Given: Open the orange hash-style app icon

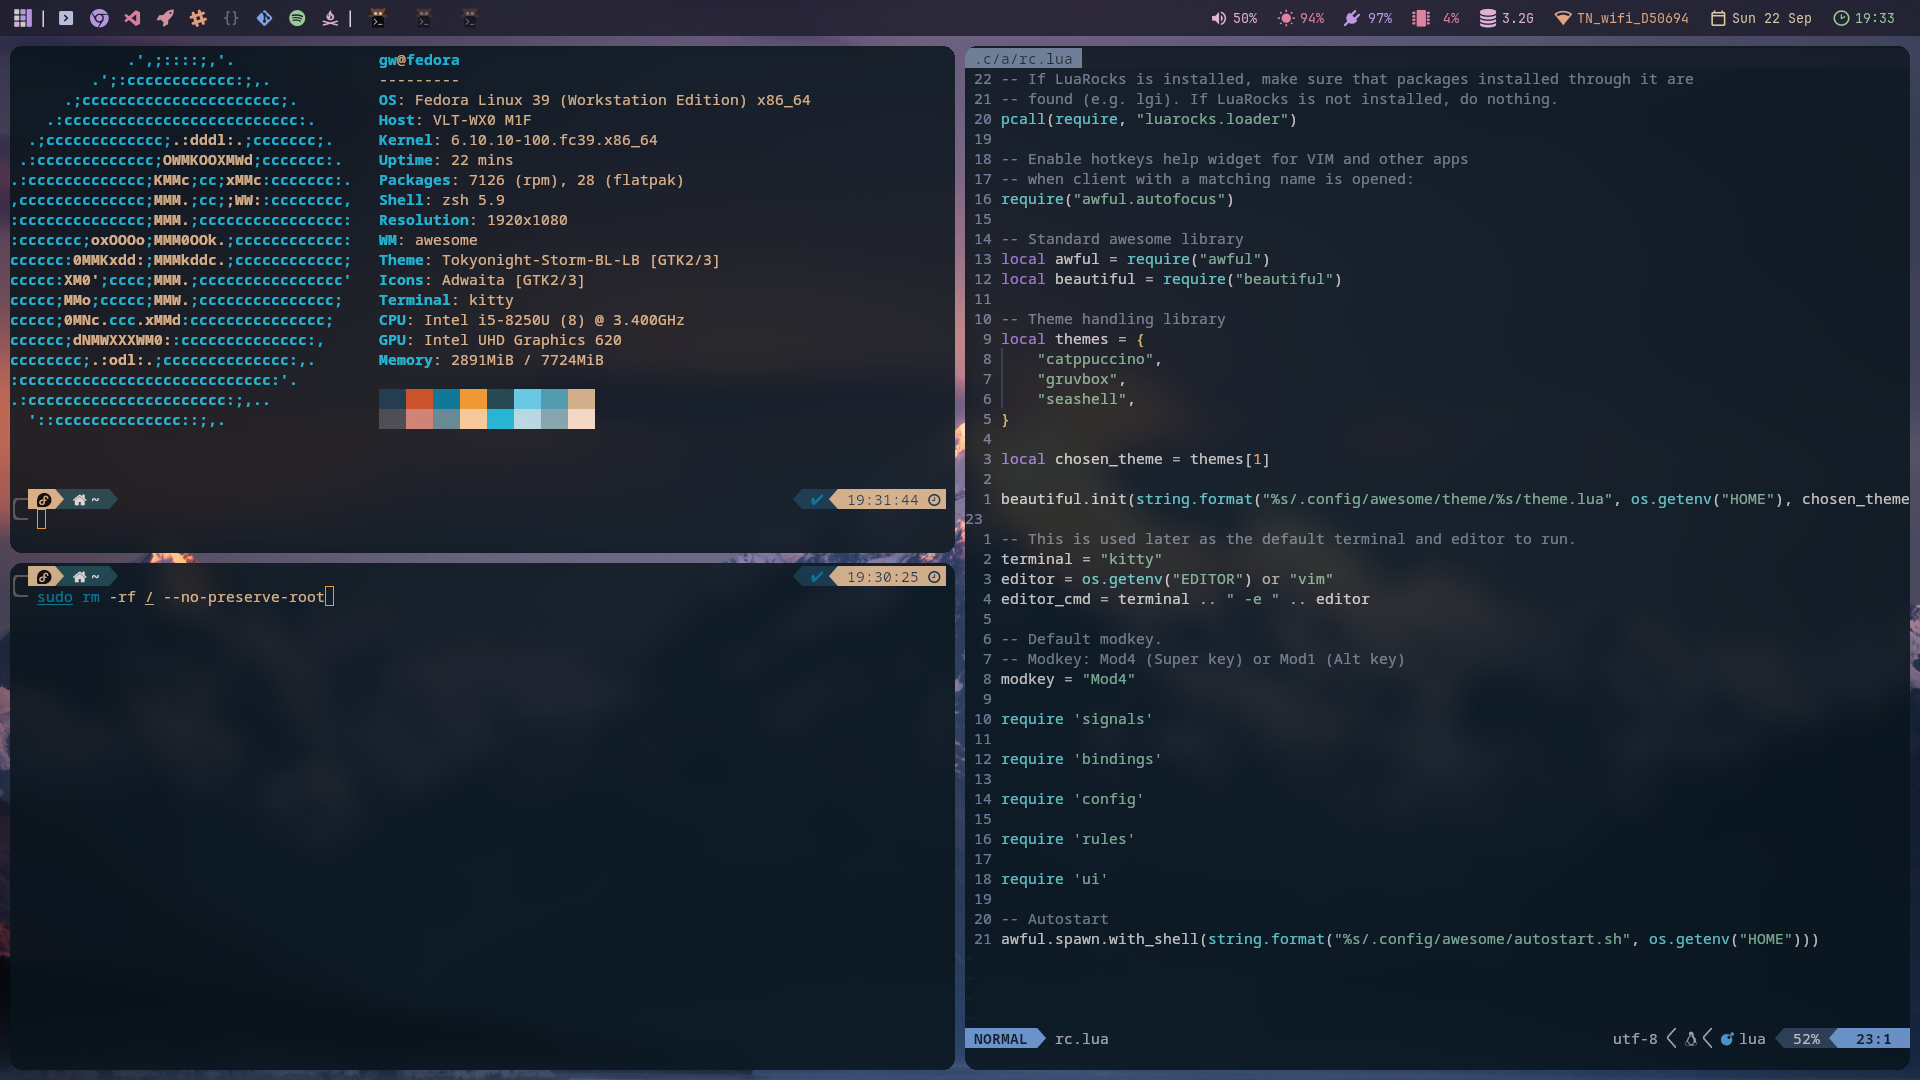Looking at the screenshot, I should pyautogui.click(x=198, y=18).
